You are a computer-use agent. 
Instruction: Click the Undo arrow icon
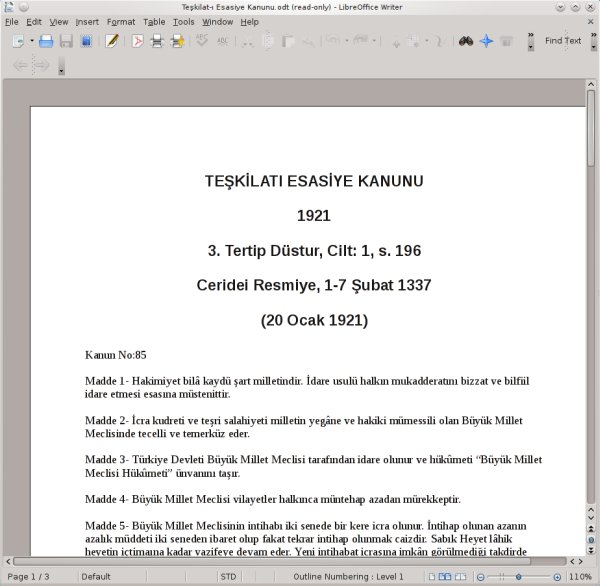point(333,40)
